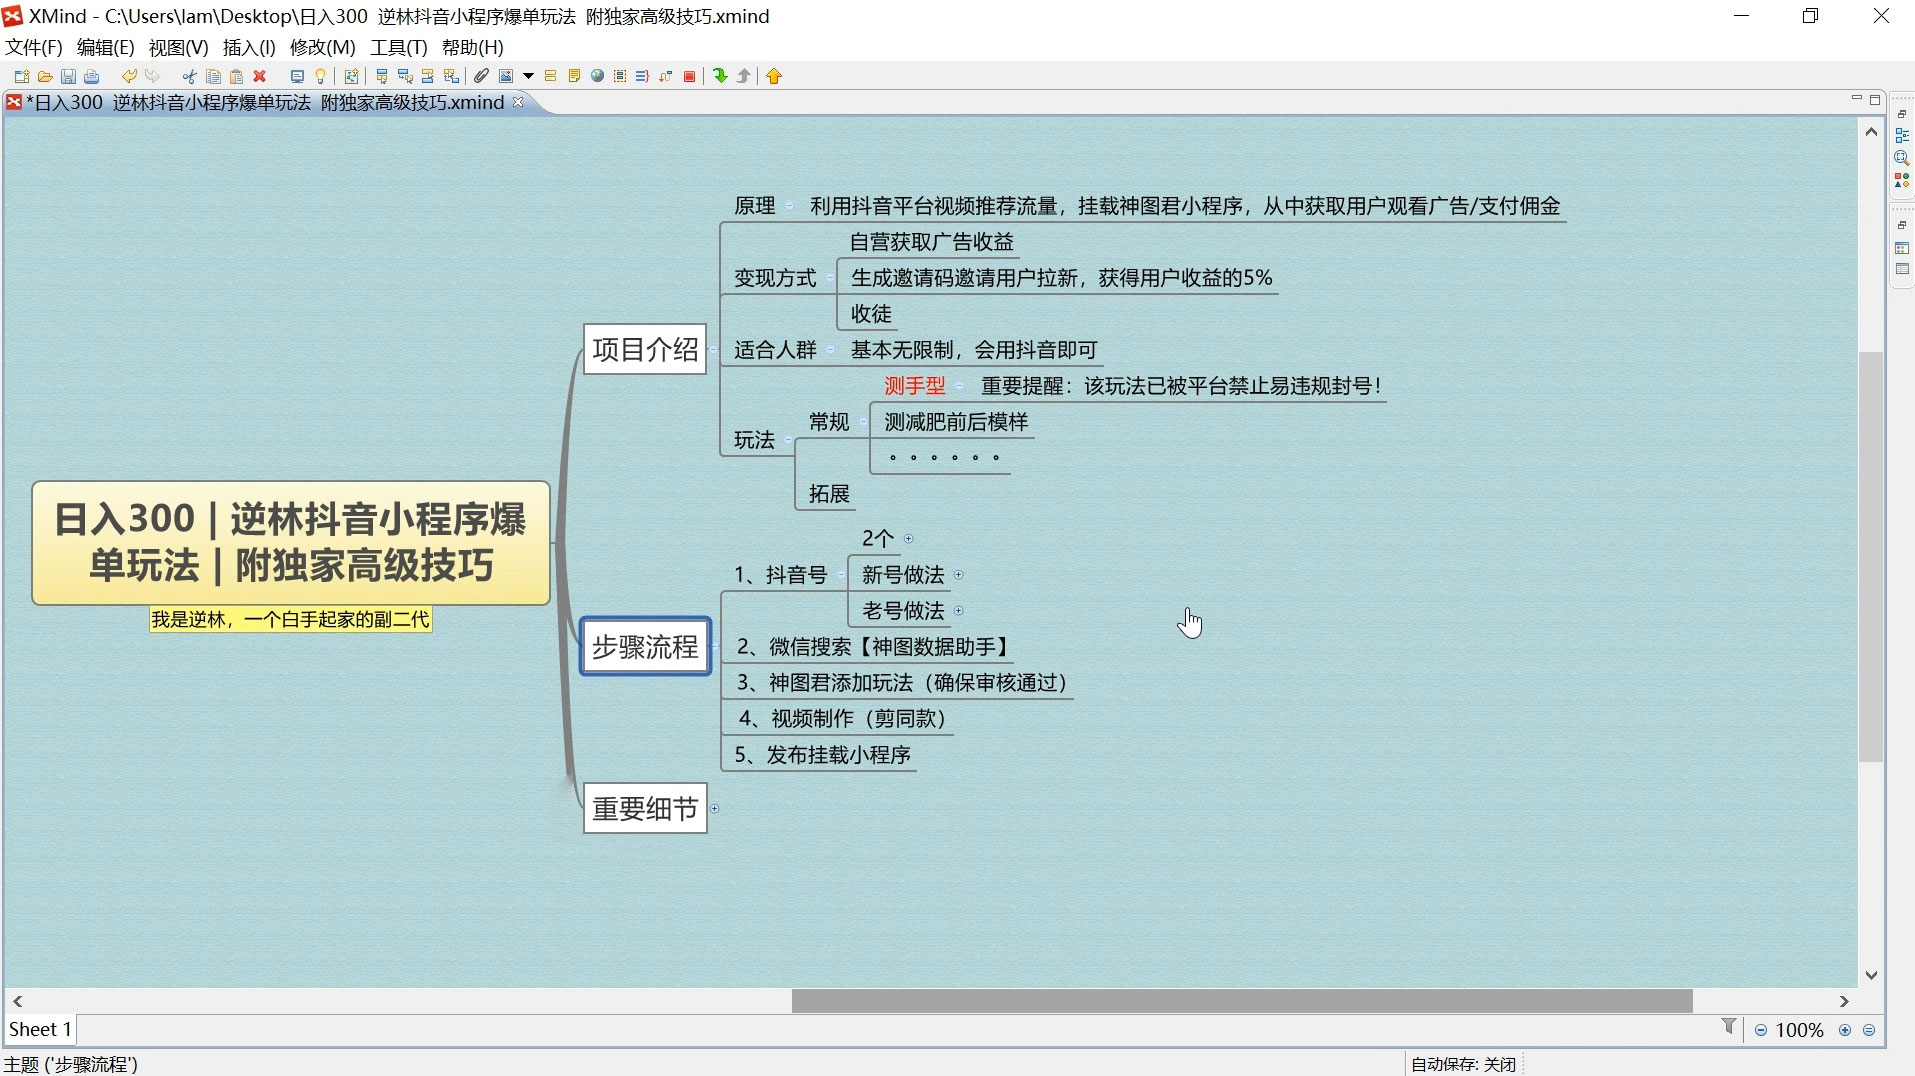Return to center topic with the home arrow
1915x1076 pixels.
775,76
